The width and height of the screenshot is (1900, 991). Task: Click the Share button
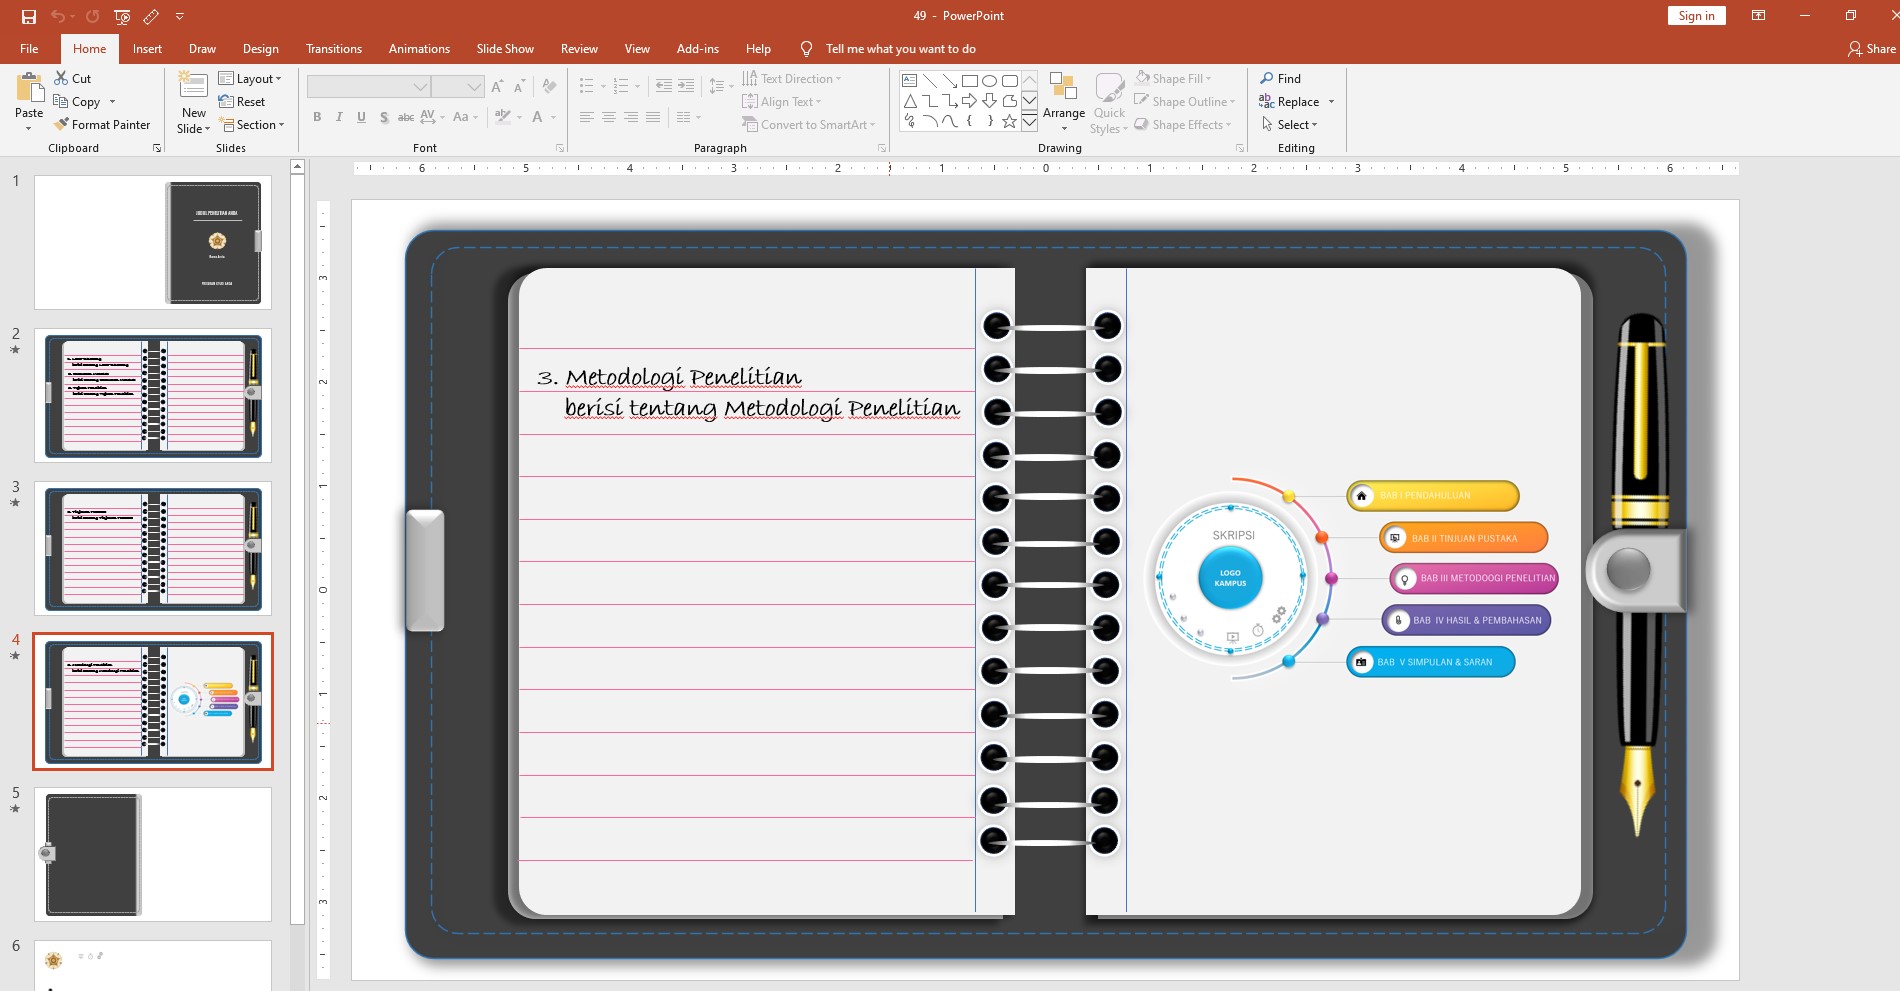coord(1871,48)
